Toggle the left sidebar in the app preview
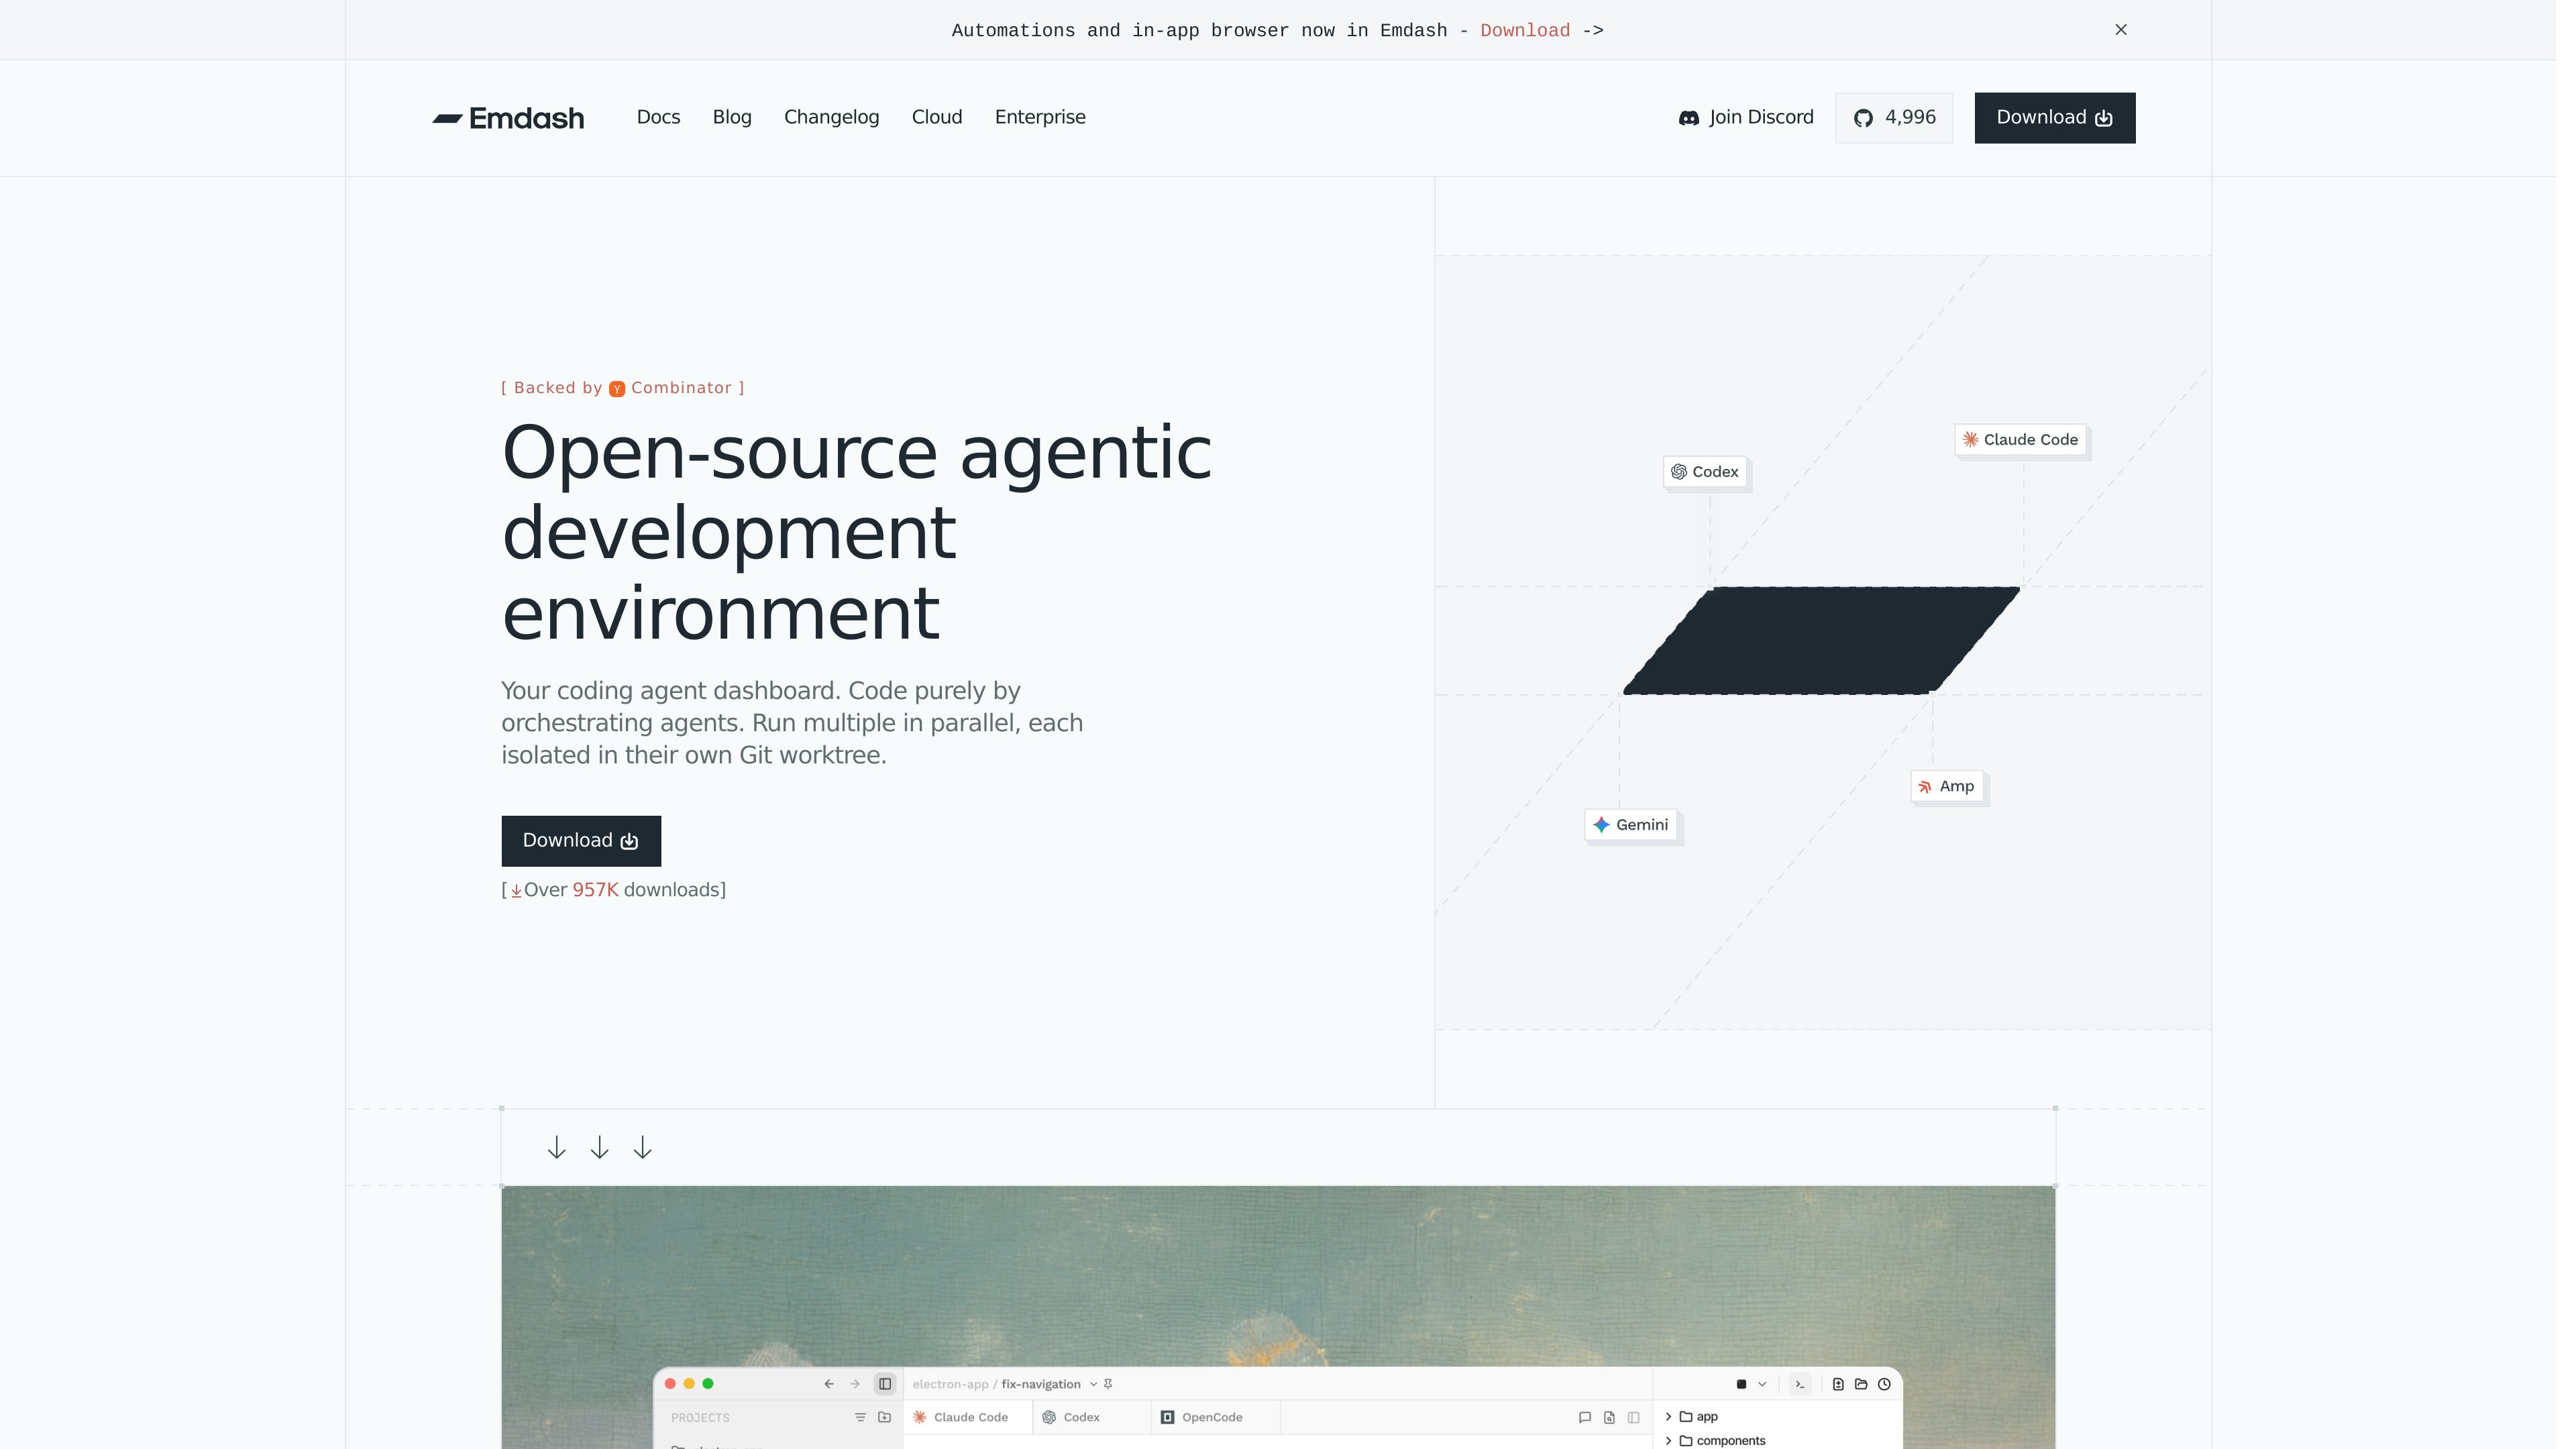 point(885,1384)
